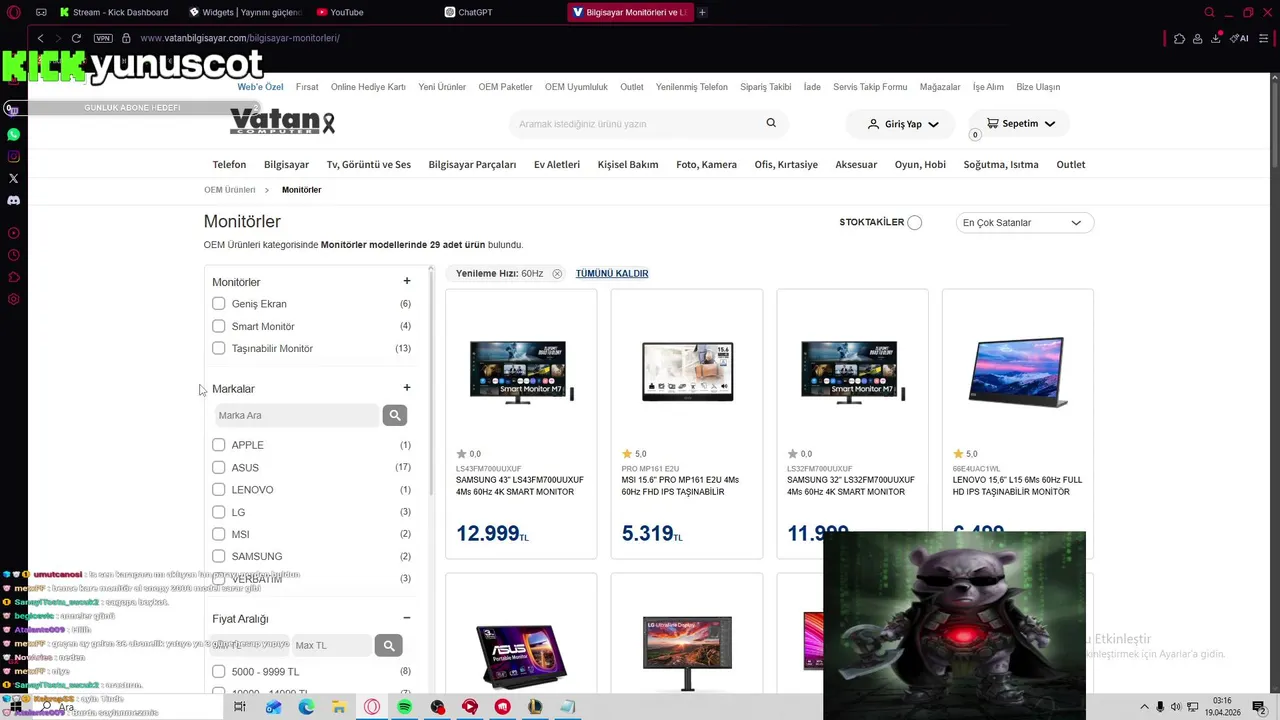Screen dimensions: 1280x720
Task: Open Instagram in the Opera sidebar
Action: point(14,156)
